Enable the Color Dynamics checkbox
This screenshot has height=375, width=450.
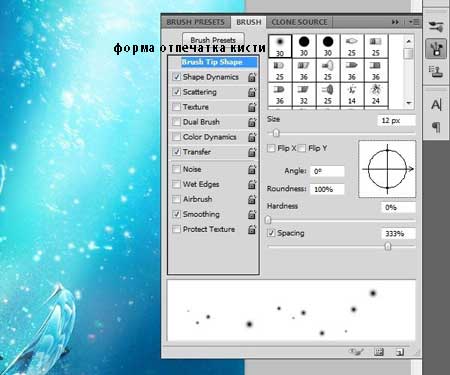click(x=177, y=137)
